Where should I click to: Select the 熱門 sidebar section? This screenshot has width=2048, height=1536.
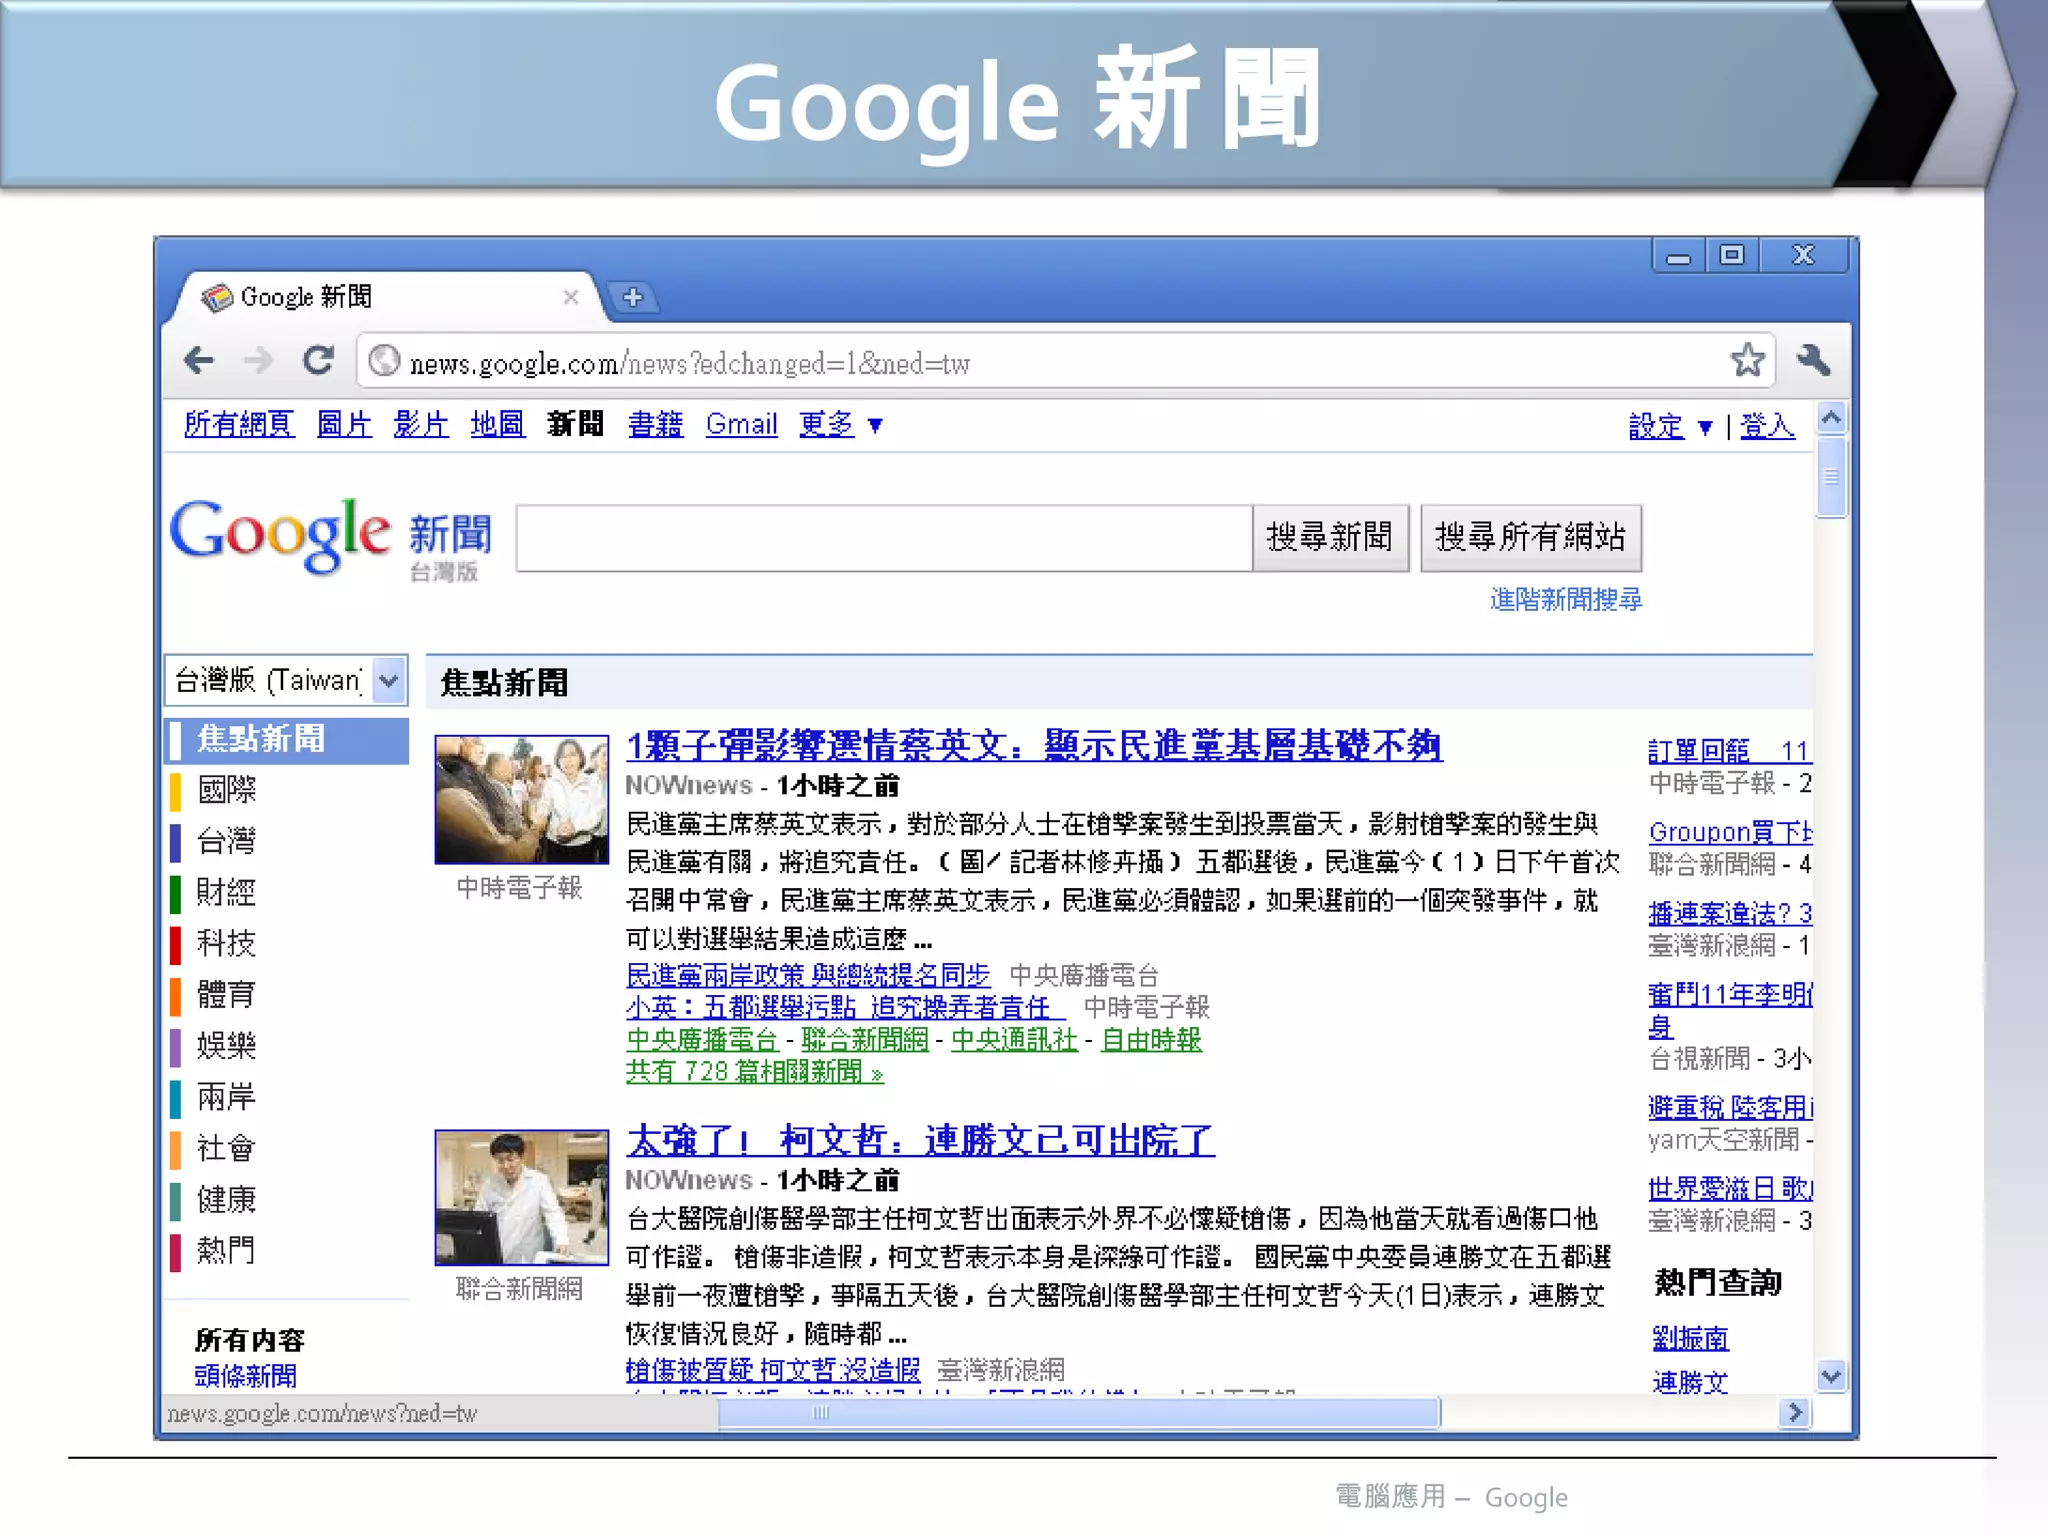point(226,1250)
